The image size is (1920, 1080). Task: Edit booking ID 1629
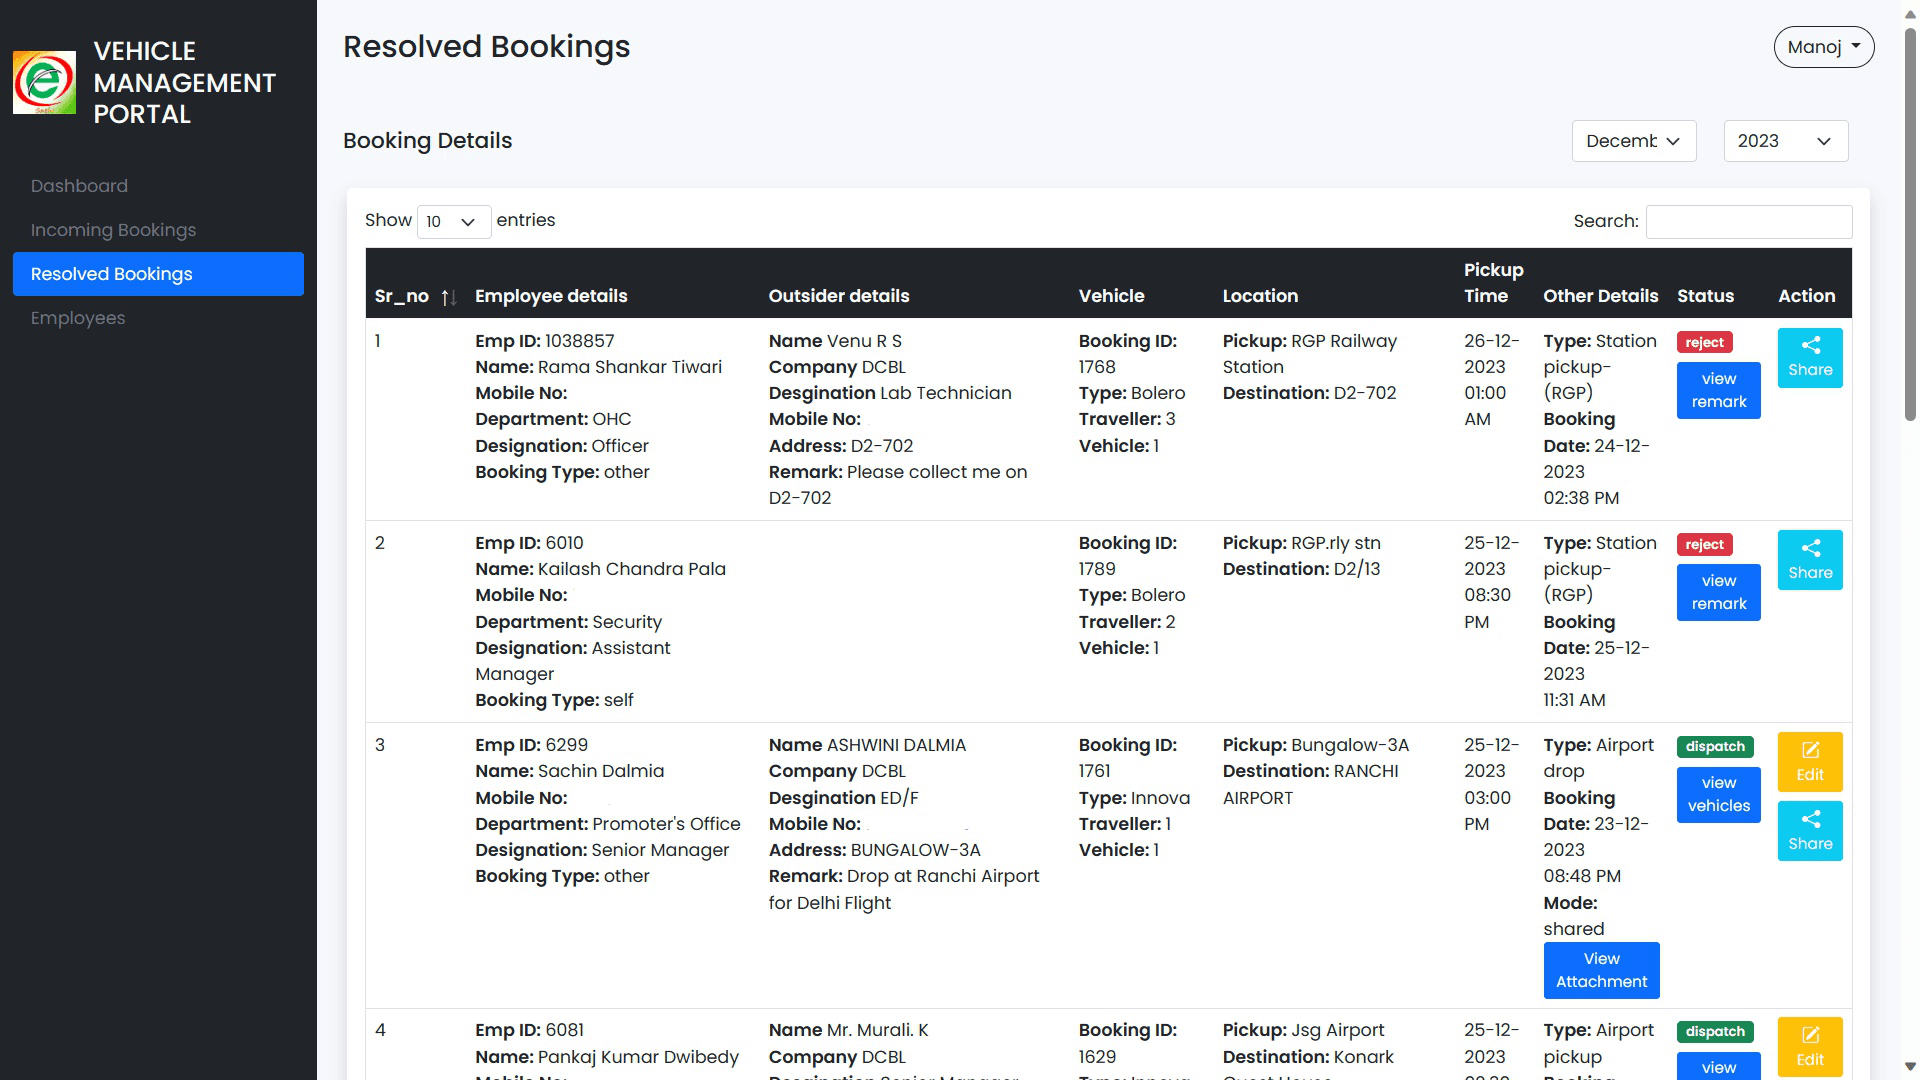coord(1810,1046)
